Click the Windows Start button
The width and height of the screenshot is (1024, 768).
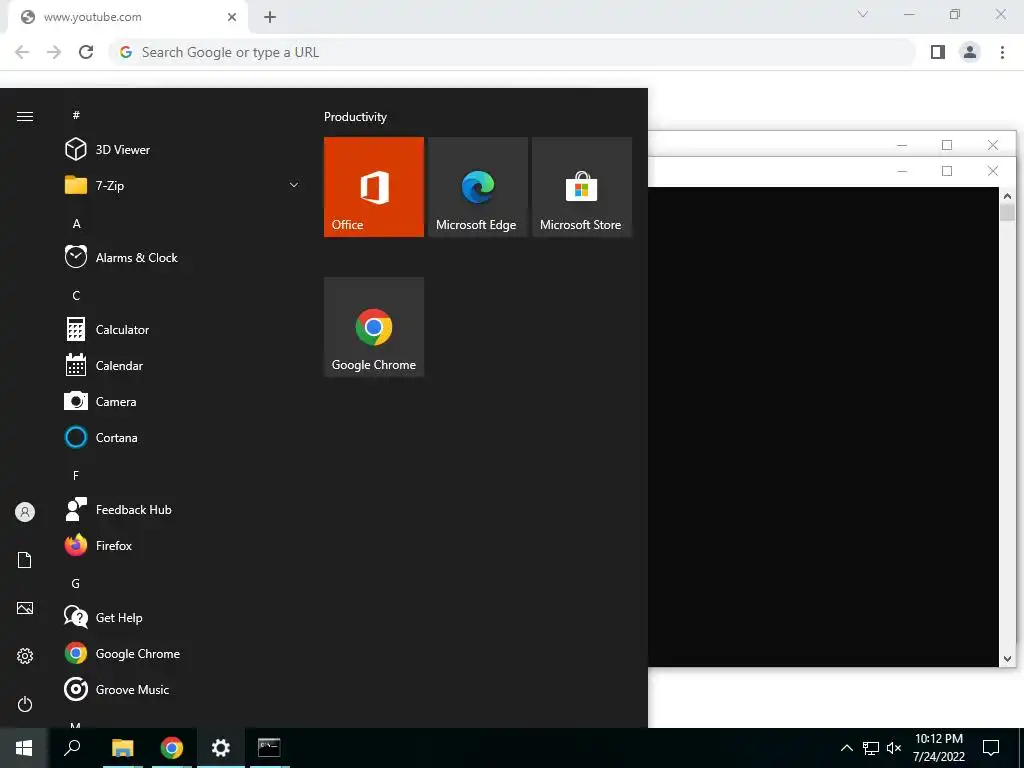click(24, 748)
